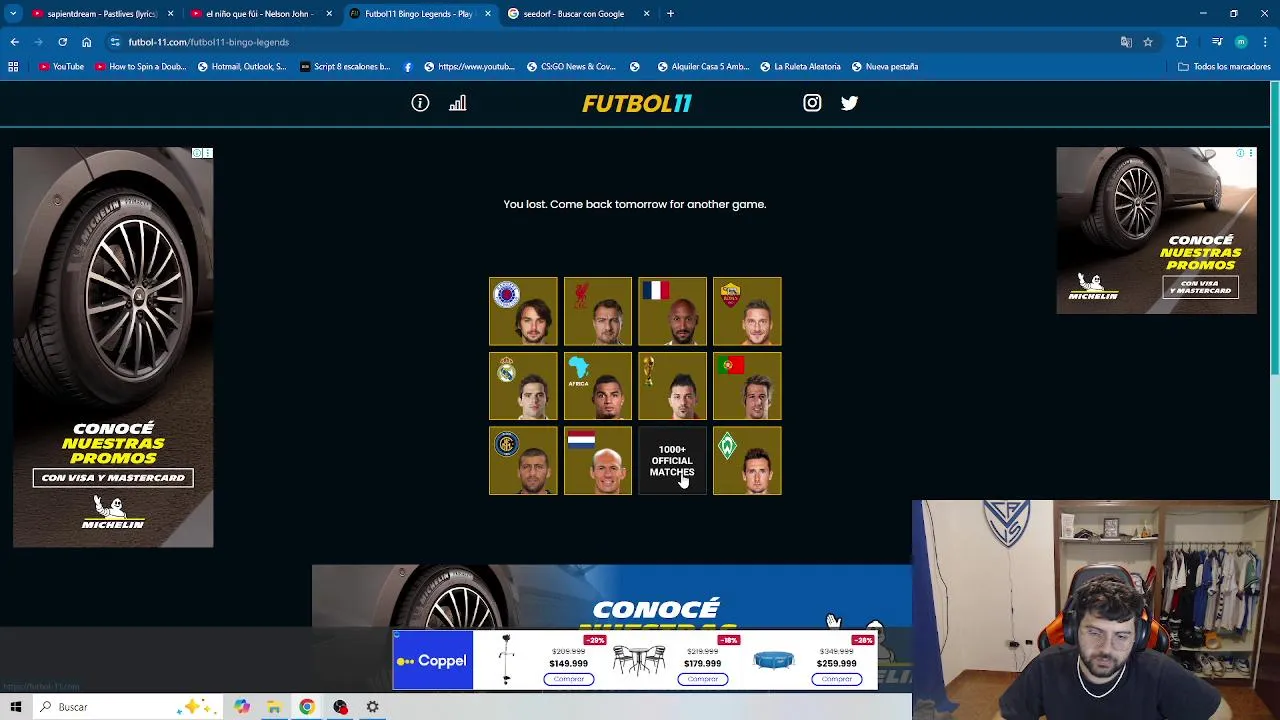Open the Facebook bookmark icon
The height and width of the screenshot is (720, 1280).
tap(408, 67)
